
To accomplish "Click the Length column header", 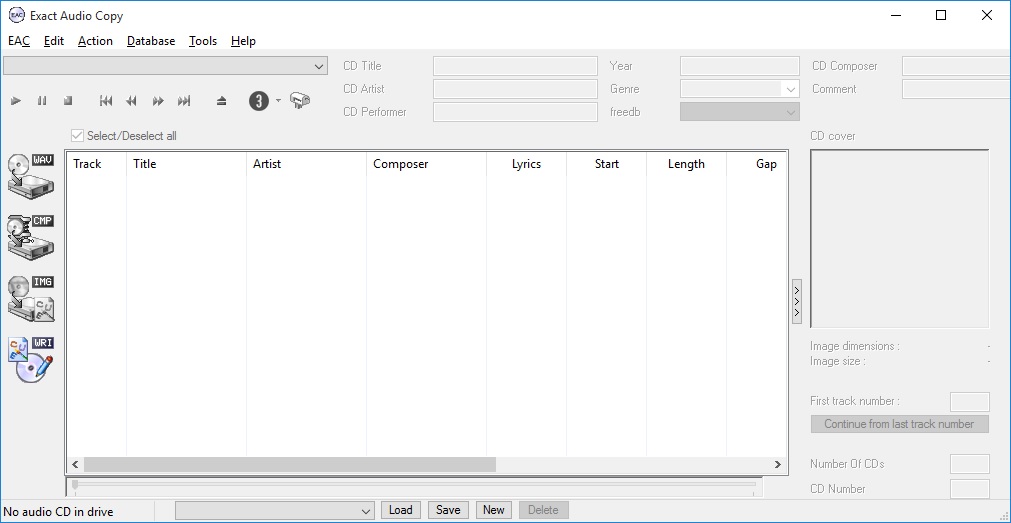I will pos(686,164).
